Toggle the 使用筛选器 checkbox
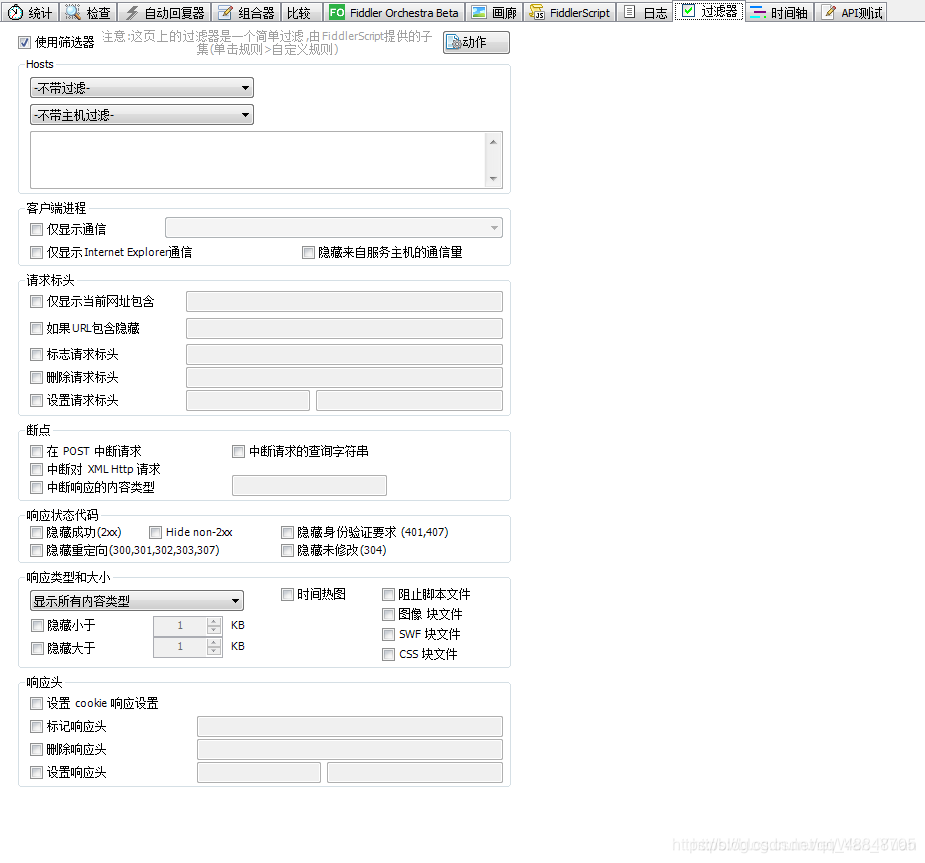This screenshot has height=863, width=925. click(24, 42)
